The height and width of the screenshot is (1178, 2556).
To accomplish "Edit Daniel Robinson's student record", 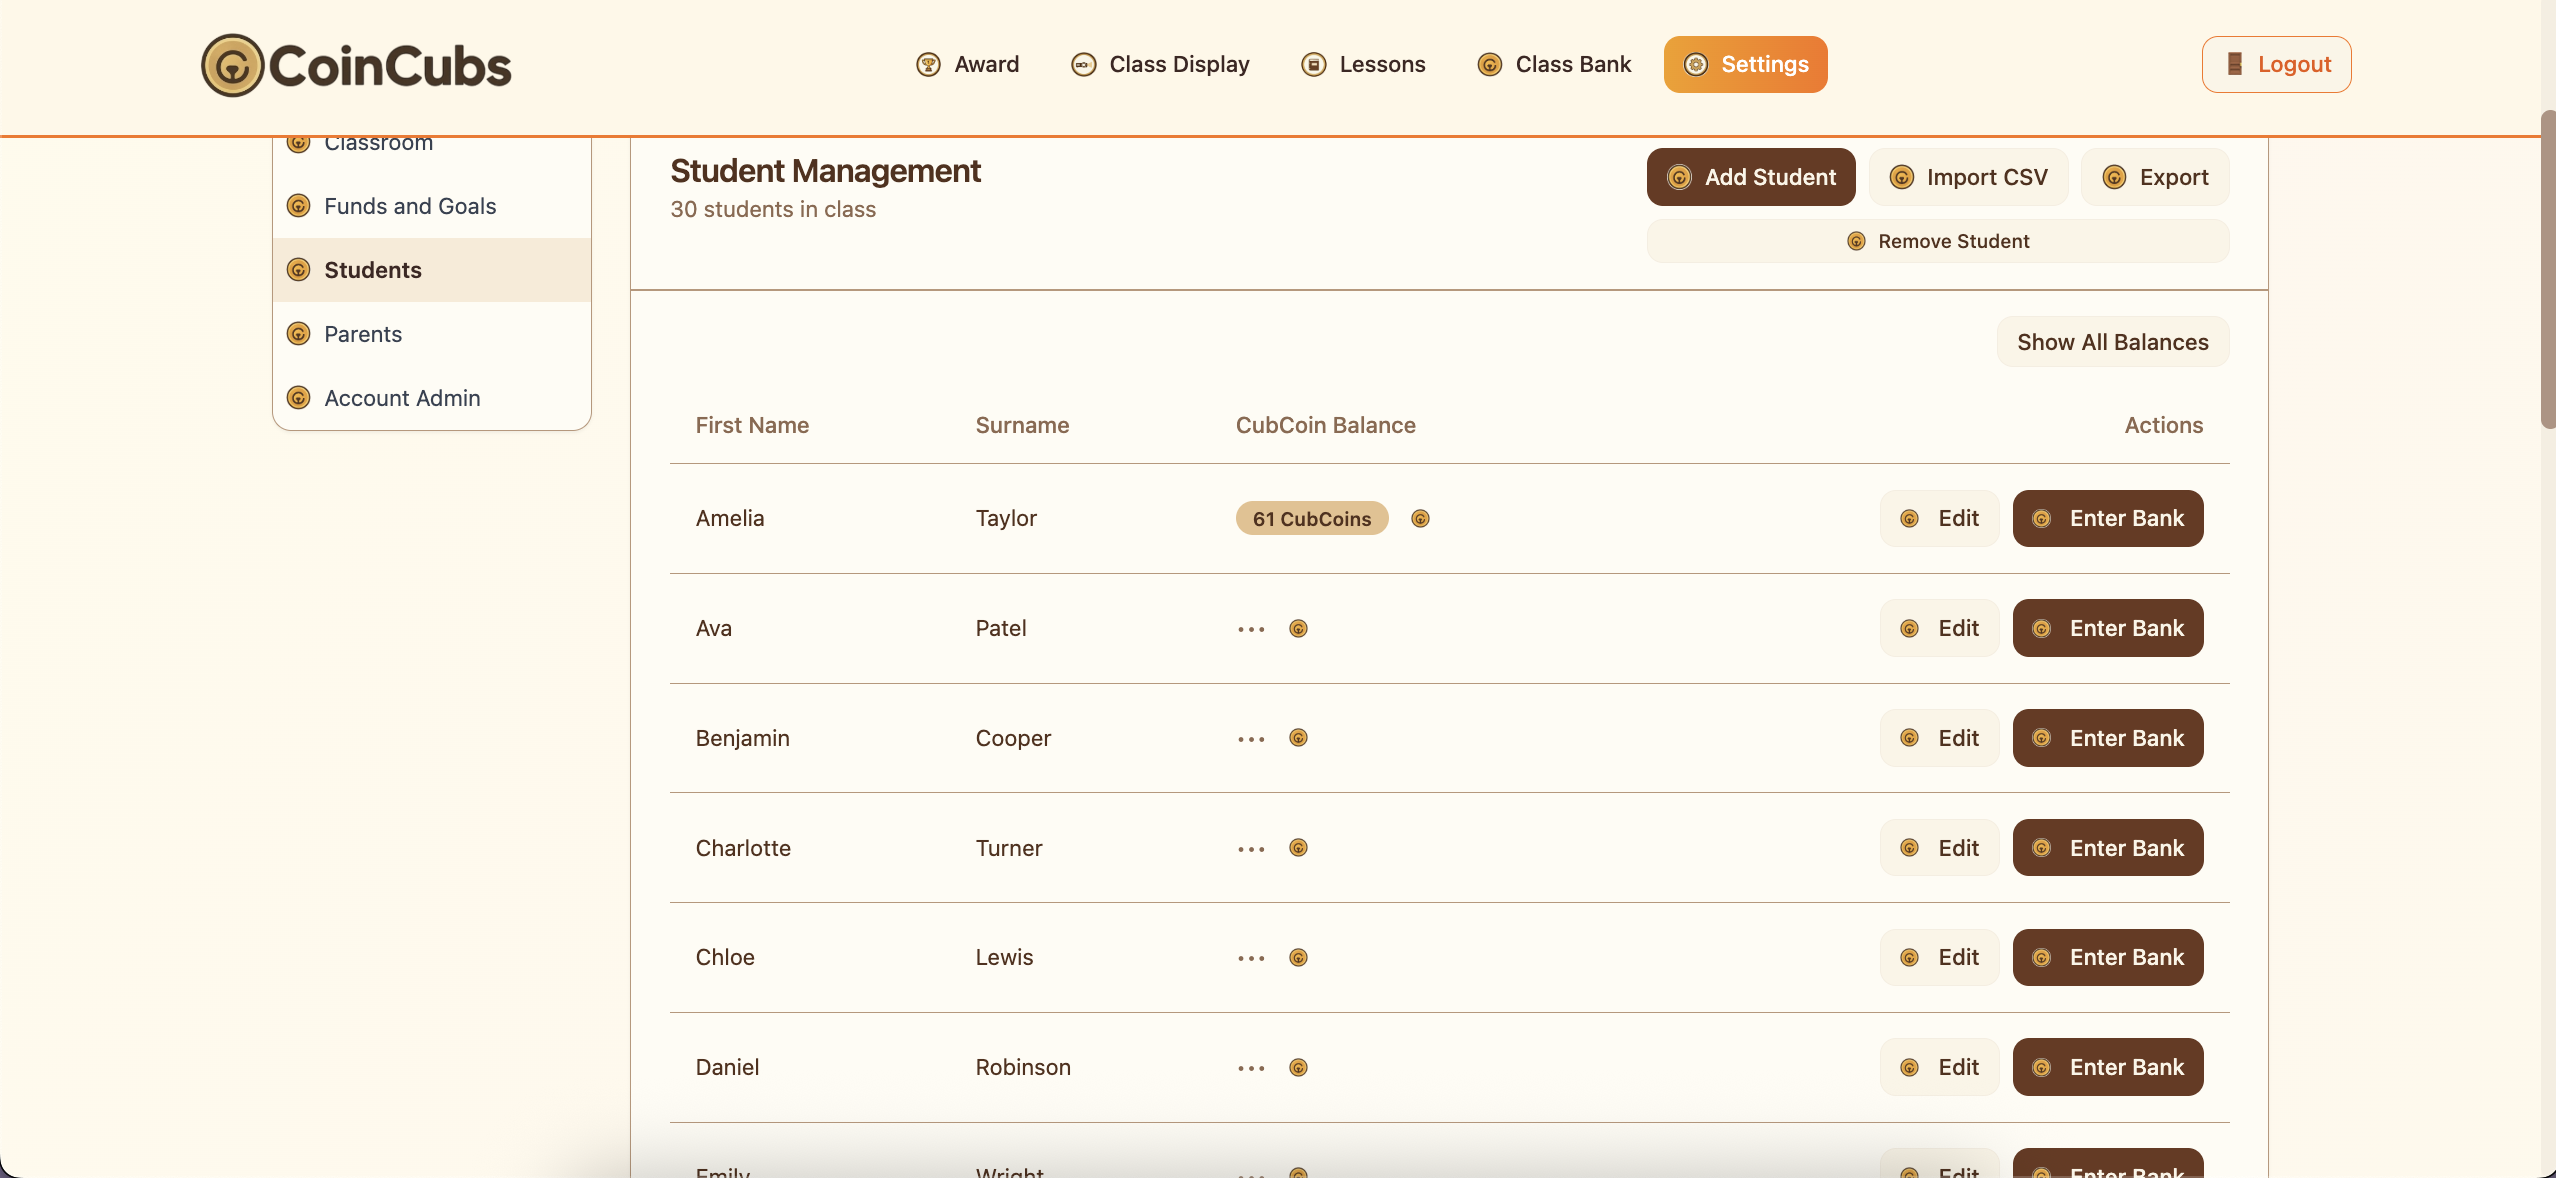I will pyautogui.click(x=1939, y=1068).
